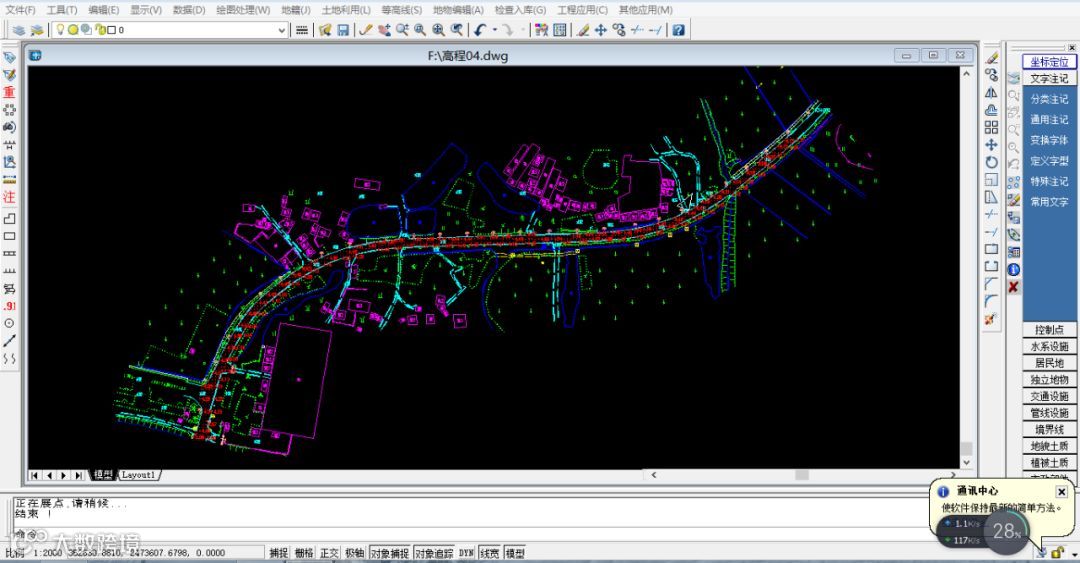Open the 水系设施 category
The image size is (1080, 563).
1049,347
